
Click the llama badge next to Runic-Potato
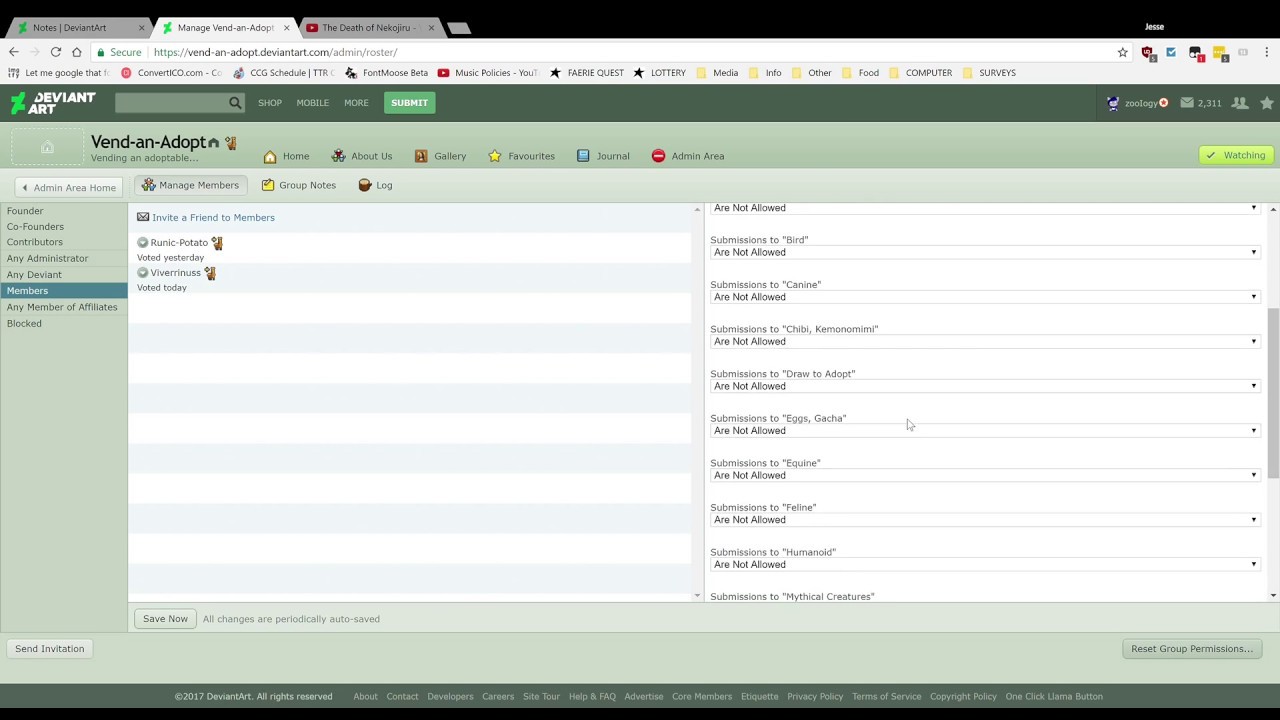(217, 243)
